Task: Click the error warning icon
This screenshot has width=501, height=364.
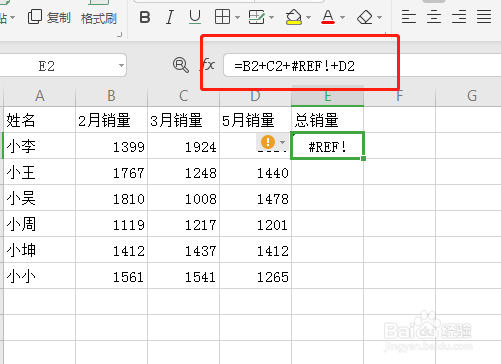Action: [x=268, y=142]
